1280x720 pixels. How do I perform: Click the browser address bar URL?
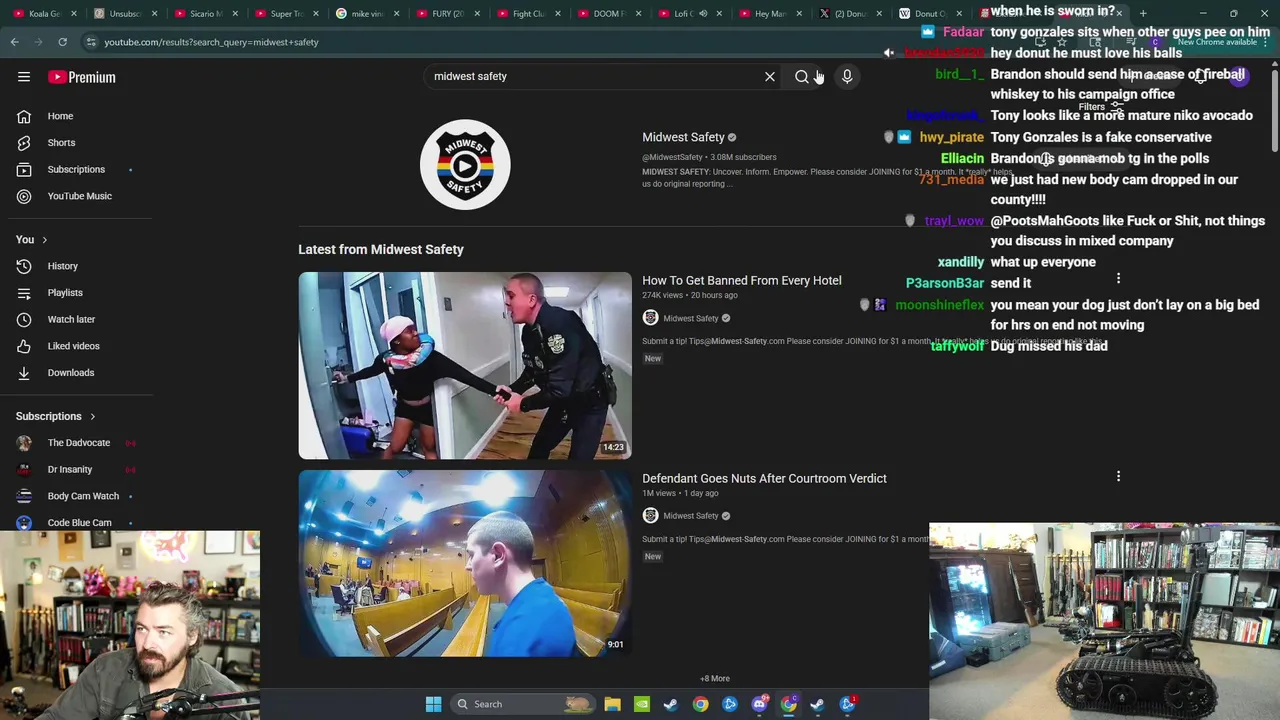pos(211,42)
